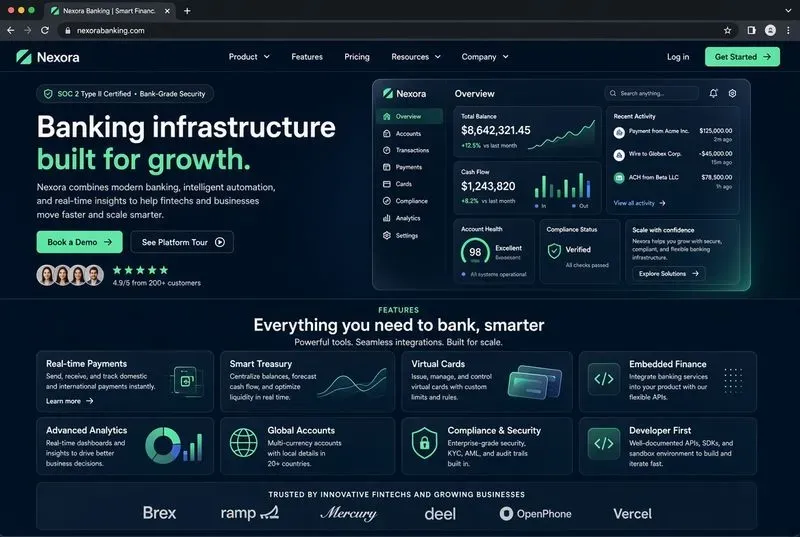The width and height of the screenshot is (800, 537).
Task: Click the Log in link
Action: pos(678,57)
